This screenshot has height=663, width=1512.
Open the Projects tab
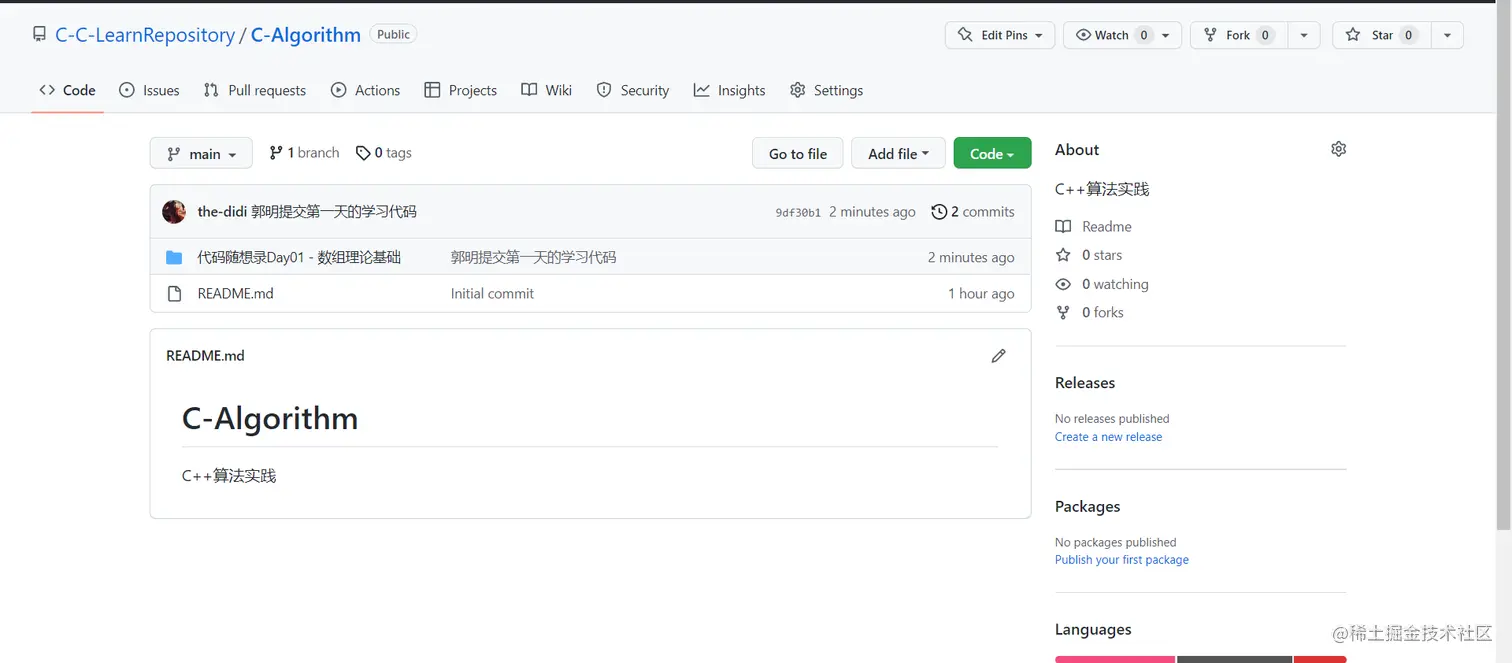click(460, 90)
